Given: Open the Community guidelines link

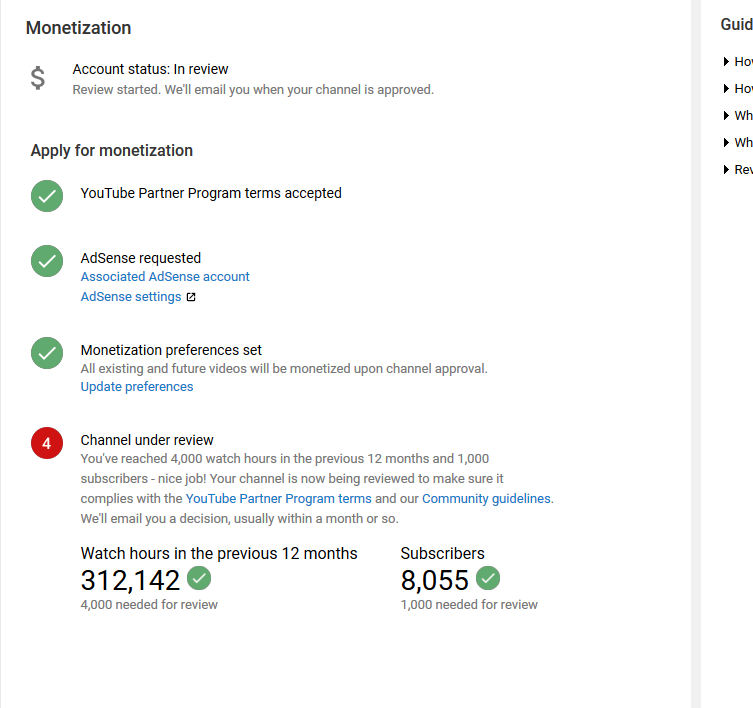Looking at the screenshot, I should [486, 499].
